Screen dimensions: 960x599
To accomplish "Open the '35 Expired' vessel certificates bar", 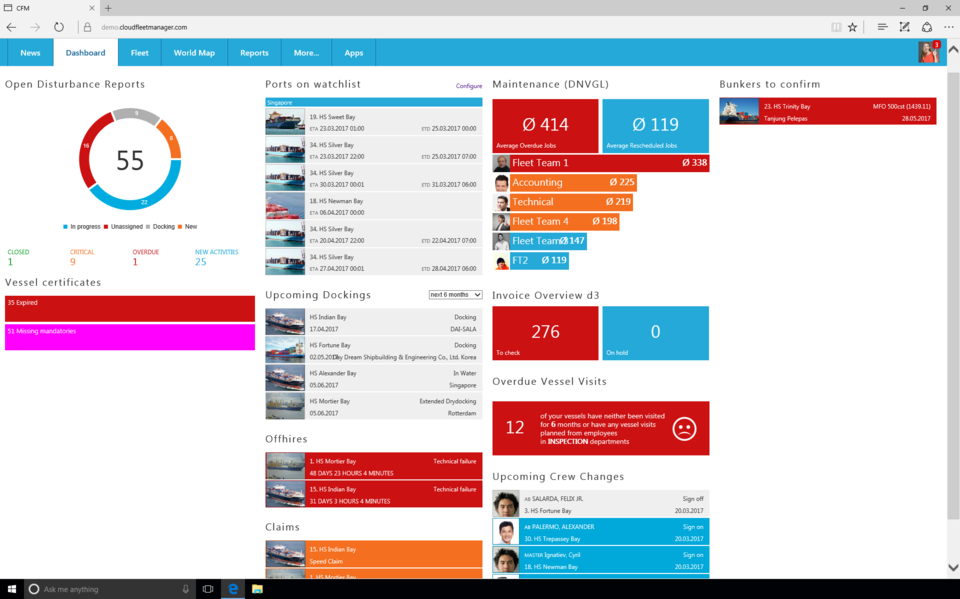I will click(130, 308).
